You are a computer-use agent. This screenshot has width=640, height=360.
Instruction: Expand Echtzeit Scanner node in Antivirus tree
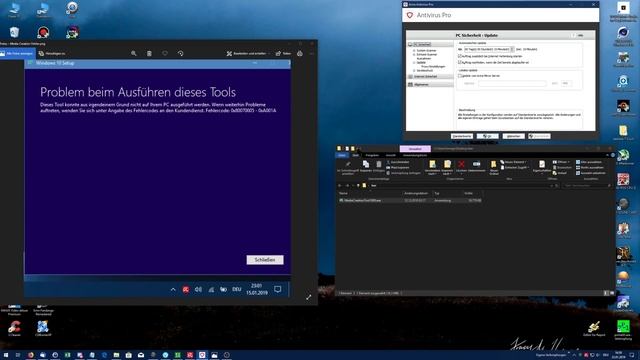414,55
